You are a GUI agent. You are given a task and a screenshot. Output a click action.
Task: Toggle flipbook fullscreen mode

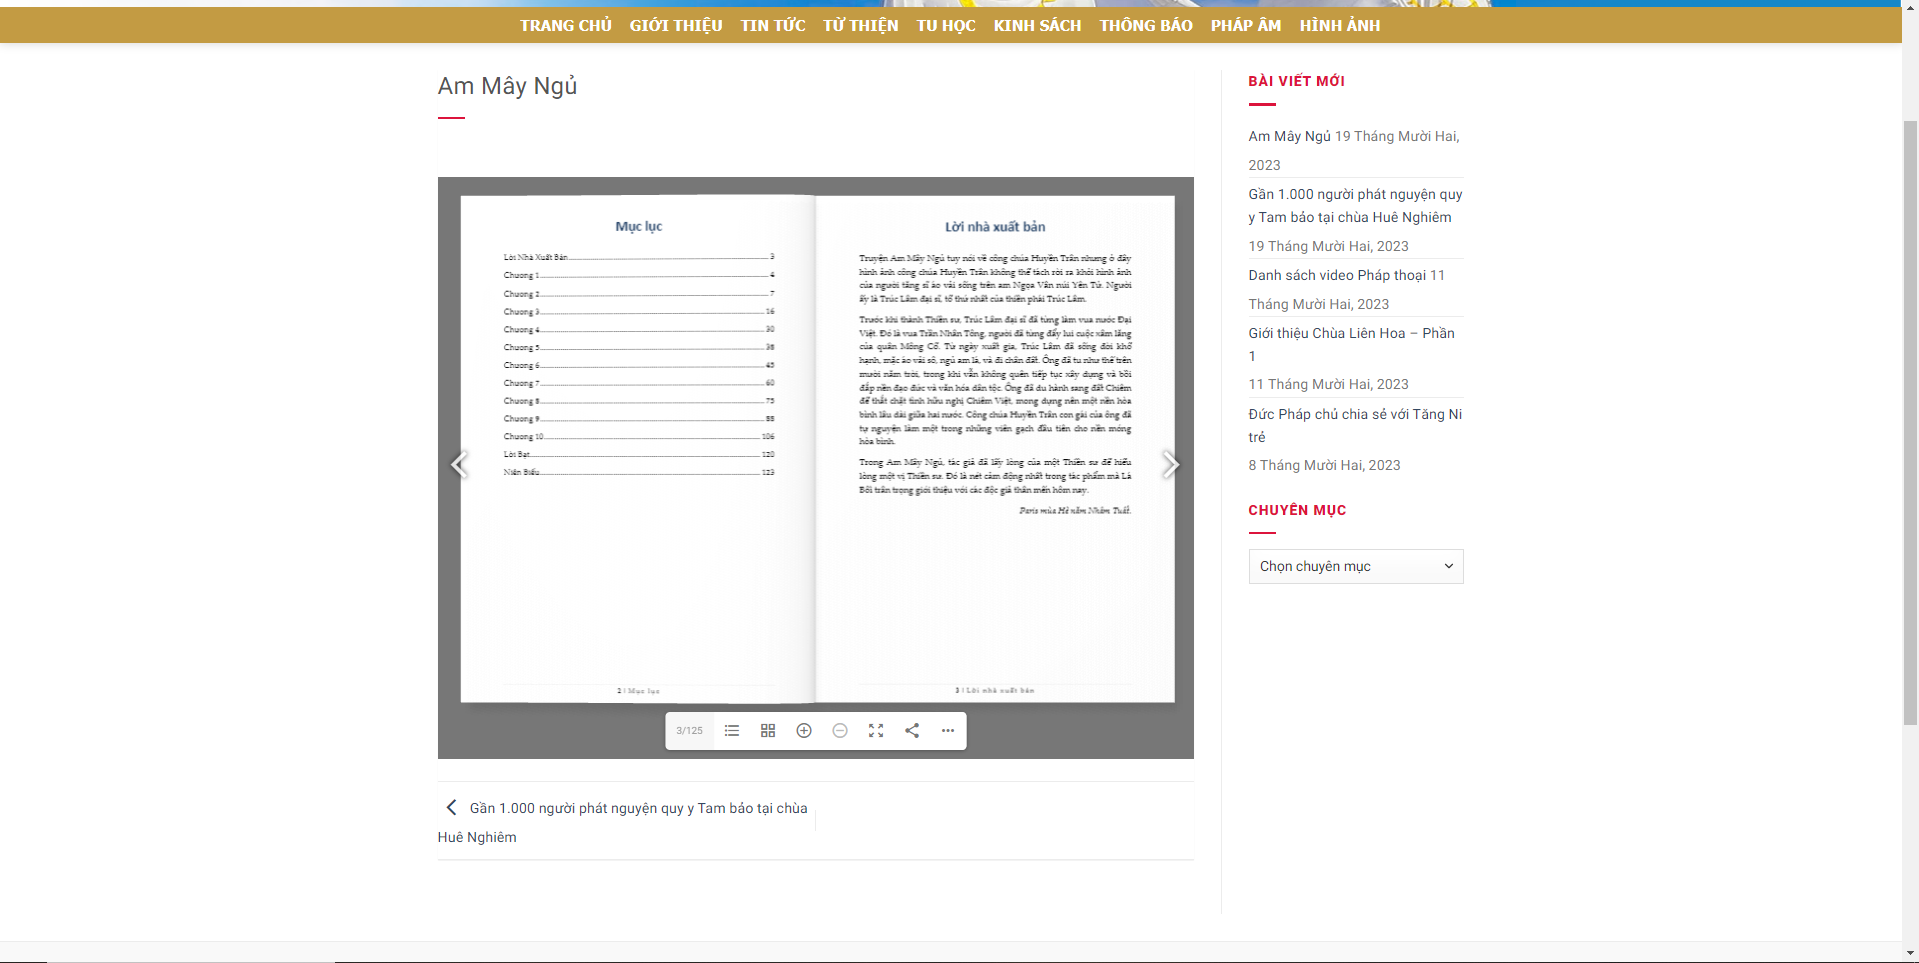876,731
